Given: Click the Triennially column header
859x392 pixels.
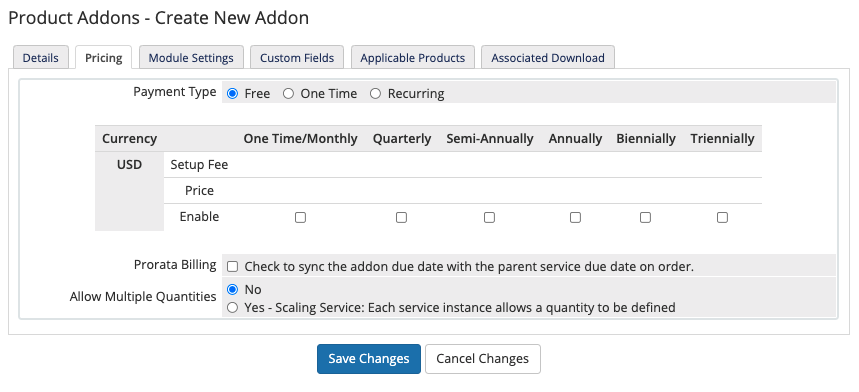Looking at the screenshot, I should pyautogui.click(x=723, y=139).
